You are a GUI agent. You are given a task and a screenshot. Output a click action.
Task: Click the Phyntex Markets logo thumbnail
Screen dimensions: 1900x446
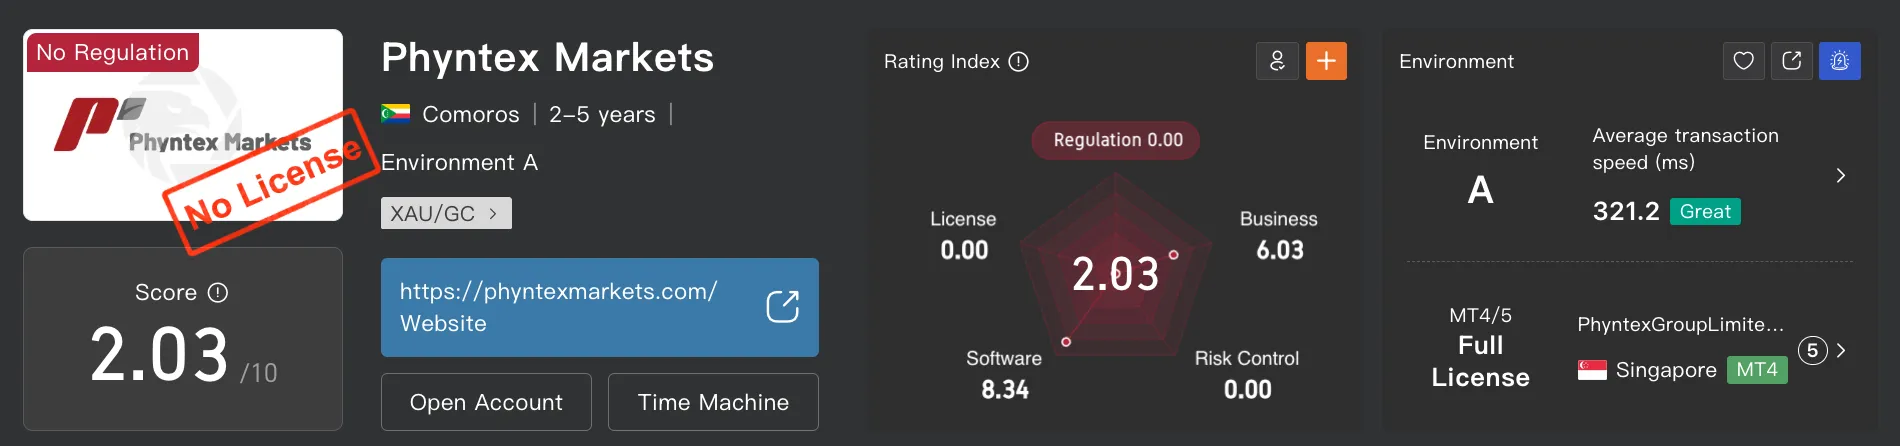click(183, 125)
